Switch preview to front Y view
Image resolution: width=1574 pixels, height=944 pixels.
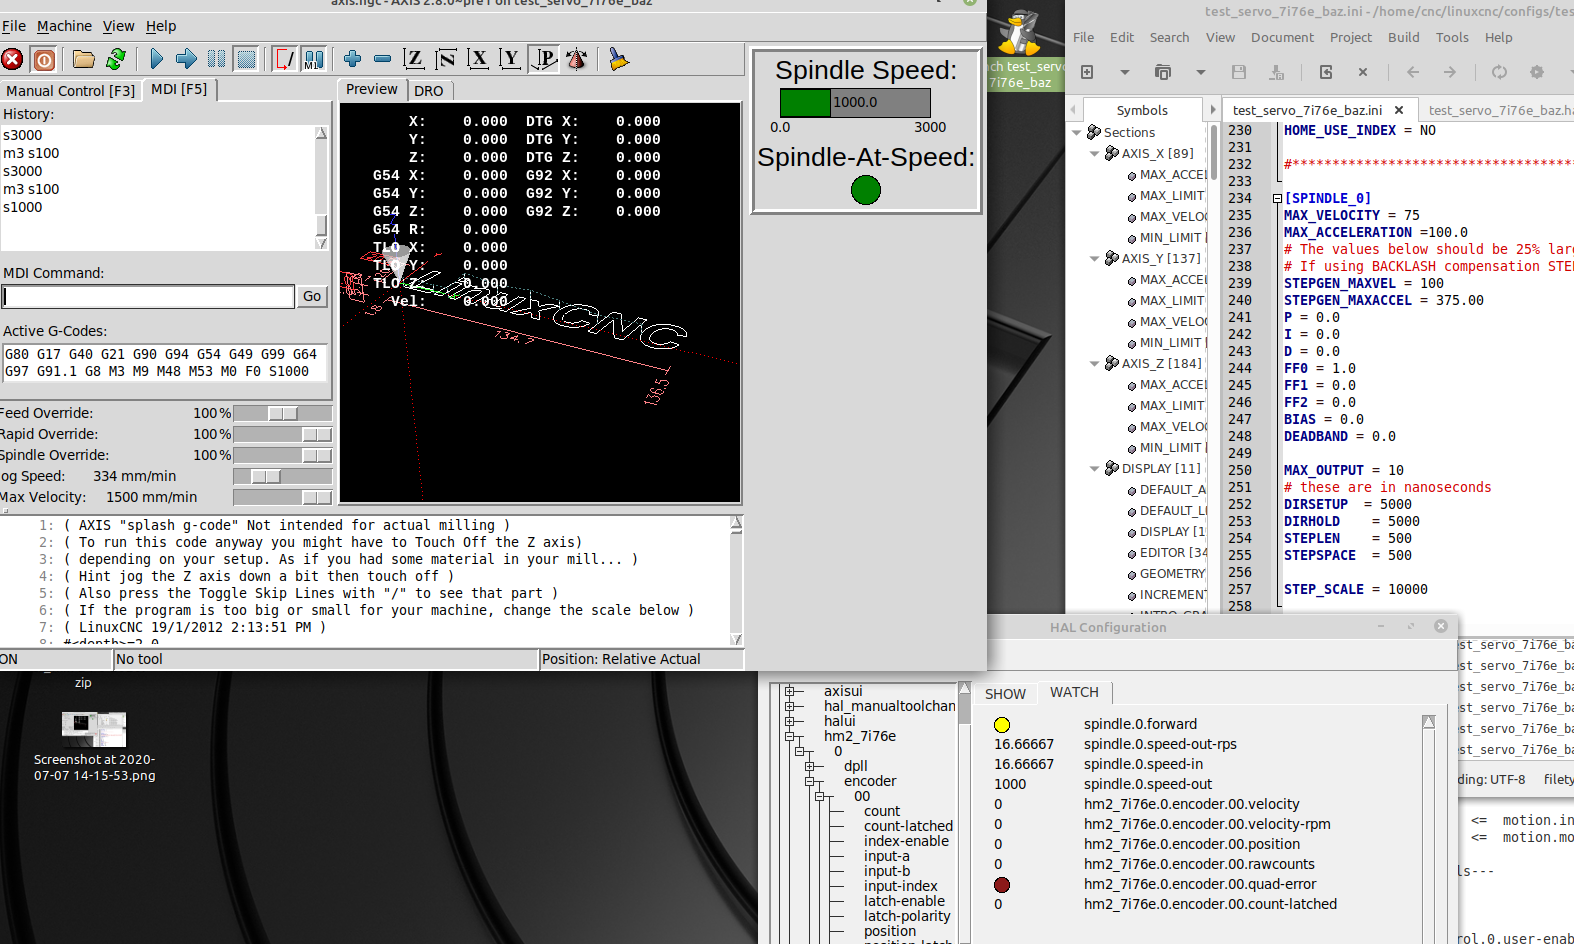[x=510, y=60]
